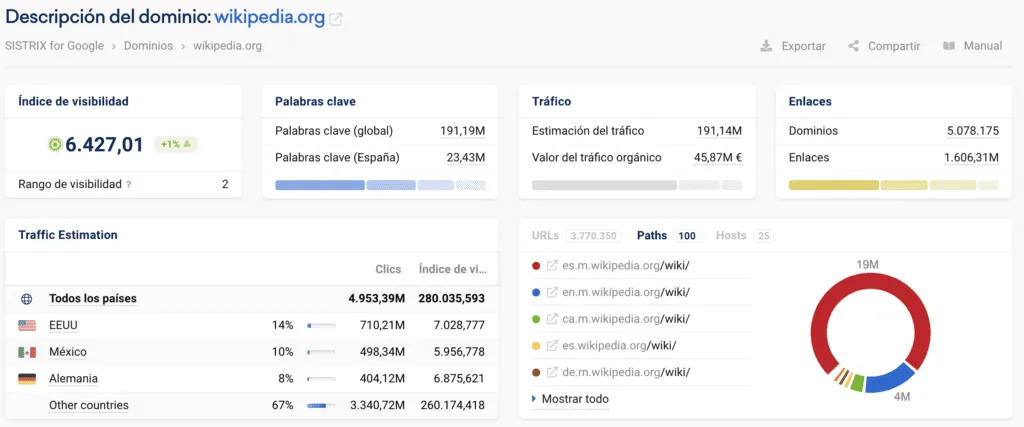Open external link icon for es.m.wikipedia.org/wiki/
Image resolution: width=1024 pixels, height=427 pixels.
(x=552, y=266)
